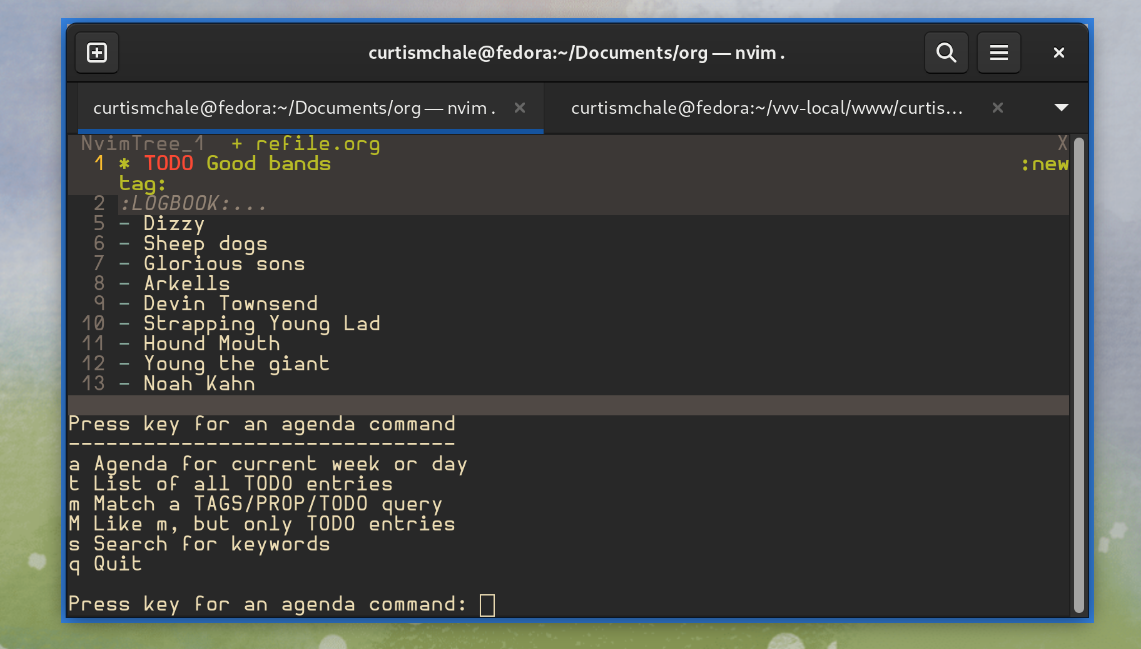Image resolution: width=1141 pixels, height=649 pixels.
Task: Open the terminal search icon
Action: [x=945, y=53]
